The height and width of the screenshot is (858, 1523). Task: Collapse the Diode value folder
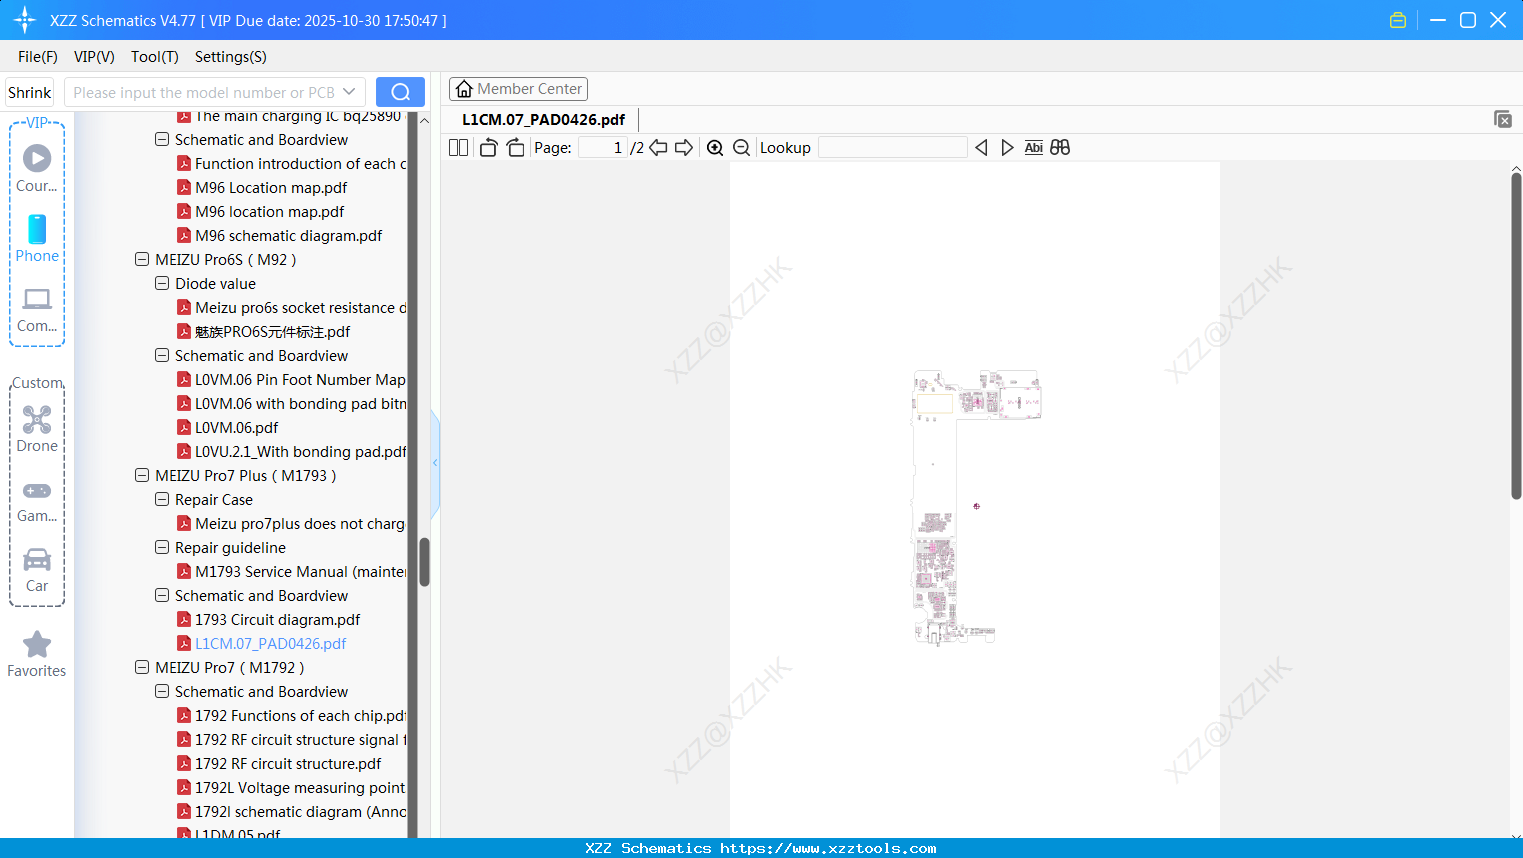(162, 283)
